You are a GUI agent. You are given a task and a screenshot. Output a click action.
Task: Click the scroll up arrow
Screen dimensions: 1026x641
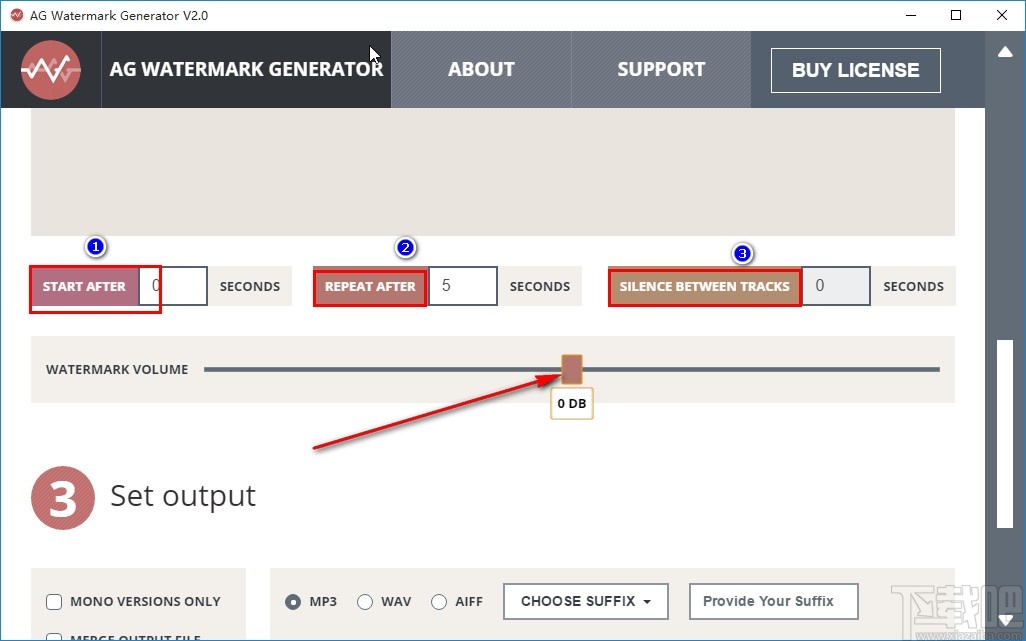point(1005,52)
